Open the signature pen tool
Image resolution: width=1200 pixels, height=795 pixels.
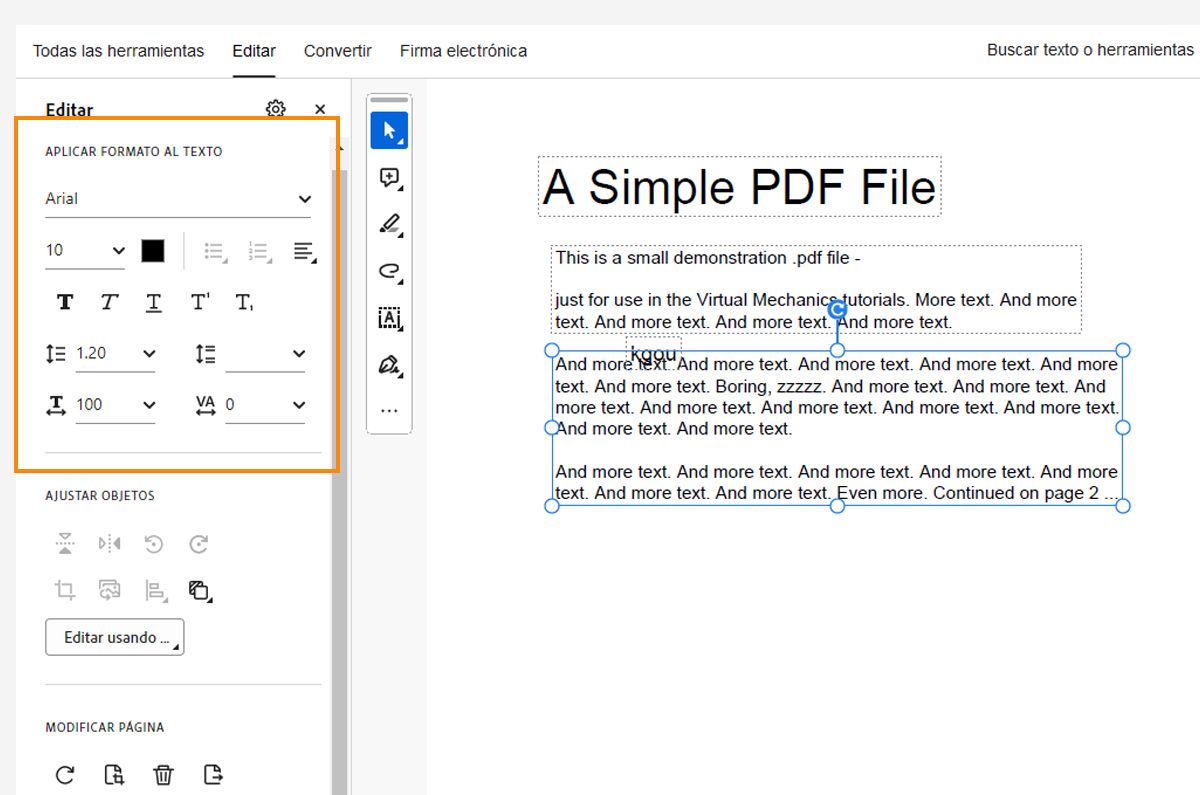[389, 365]
